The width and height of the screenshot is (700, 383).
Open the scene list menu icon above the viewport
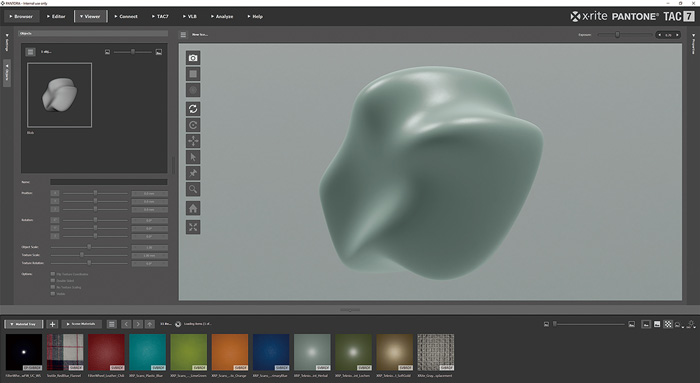(183, 34)
